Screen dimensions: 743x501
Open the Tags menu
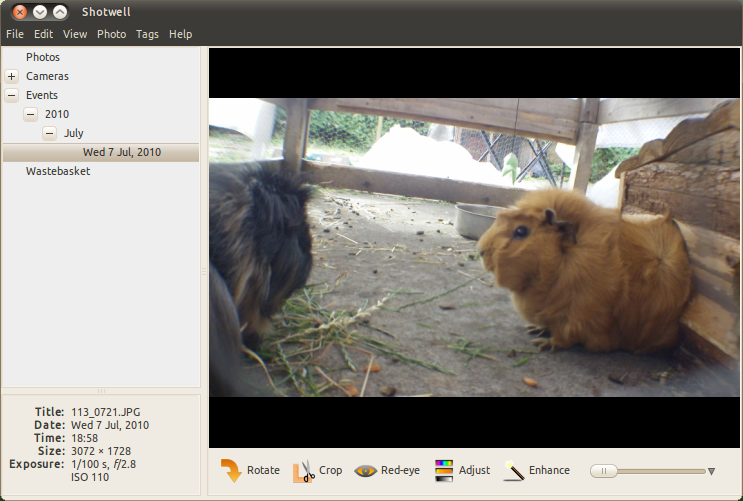(147, 34)
